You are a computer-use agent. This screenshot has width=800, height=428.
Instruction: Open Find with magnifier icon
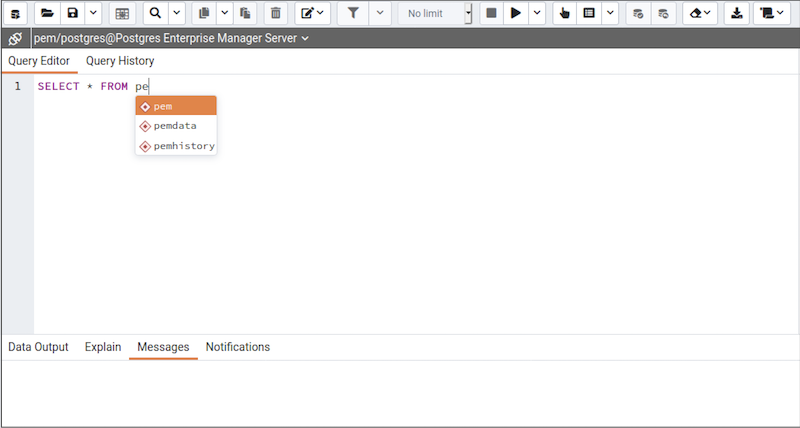(156, 14)
